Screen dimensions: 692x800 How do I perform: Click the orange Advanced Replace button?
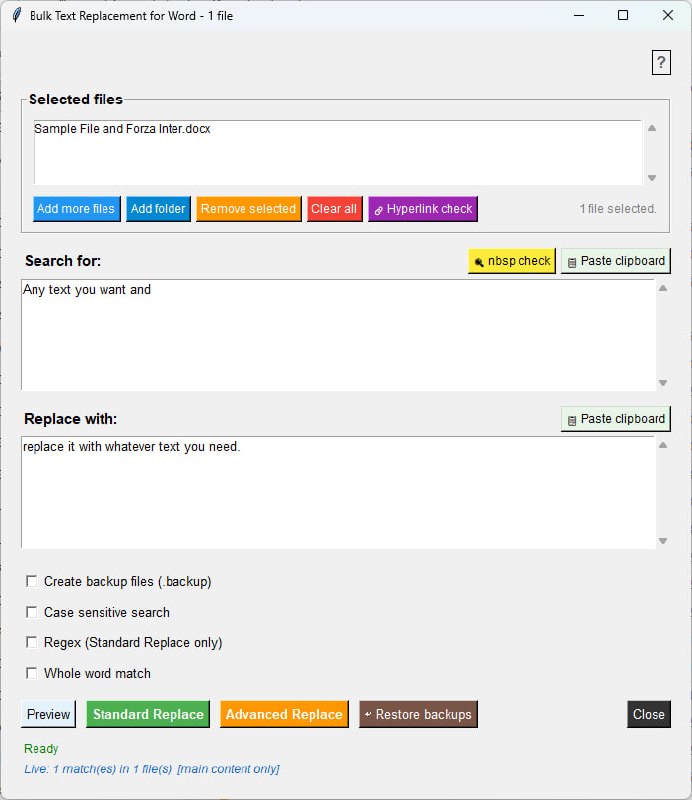(x=284, y=714)
